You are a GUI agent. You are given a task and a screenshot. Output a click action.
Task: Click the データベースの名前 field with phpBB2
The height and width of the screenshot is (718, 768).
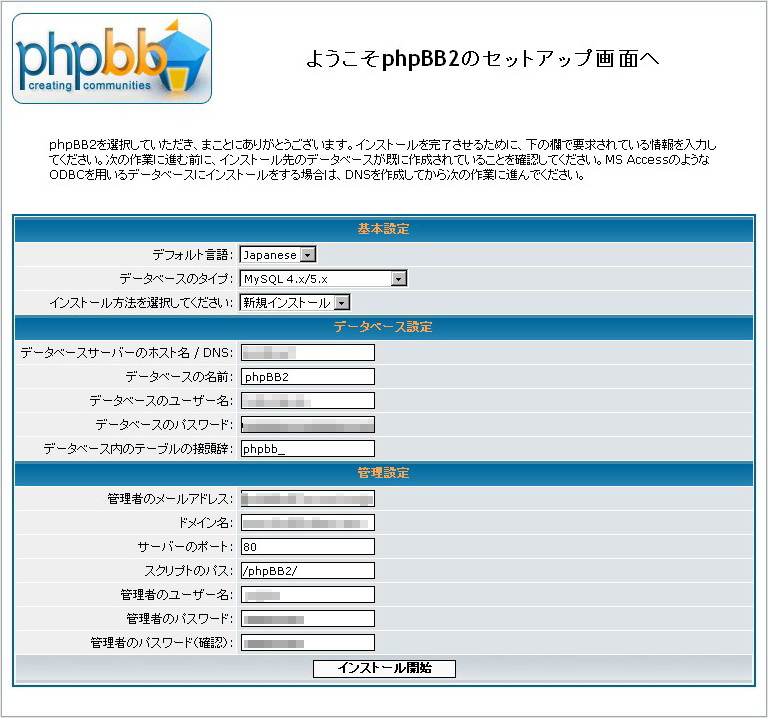[308, 377]
